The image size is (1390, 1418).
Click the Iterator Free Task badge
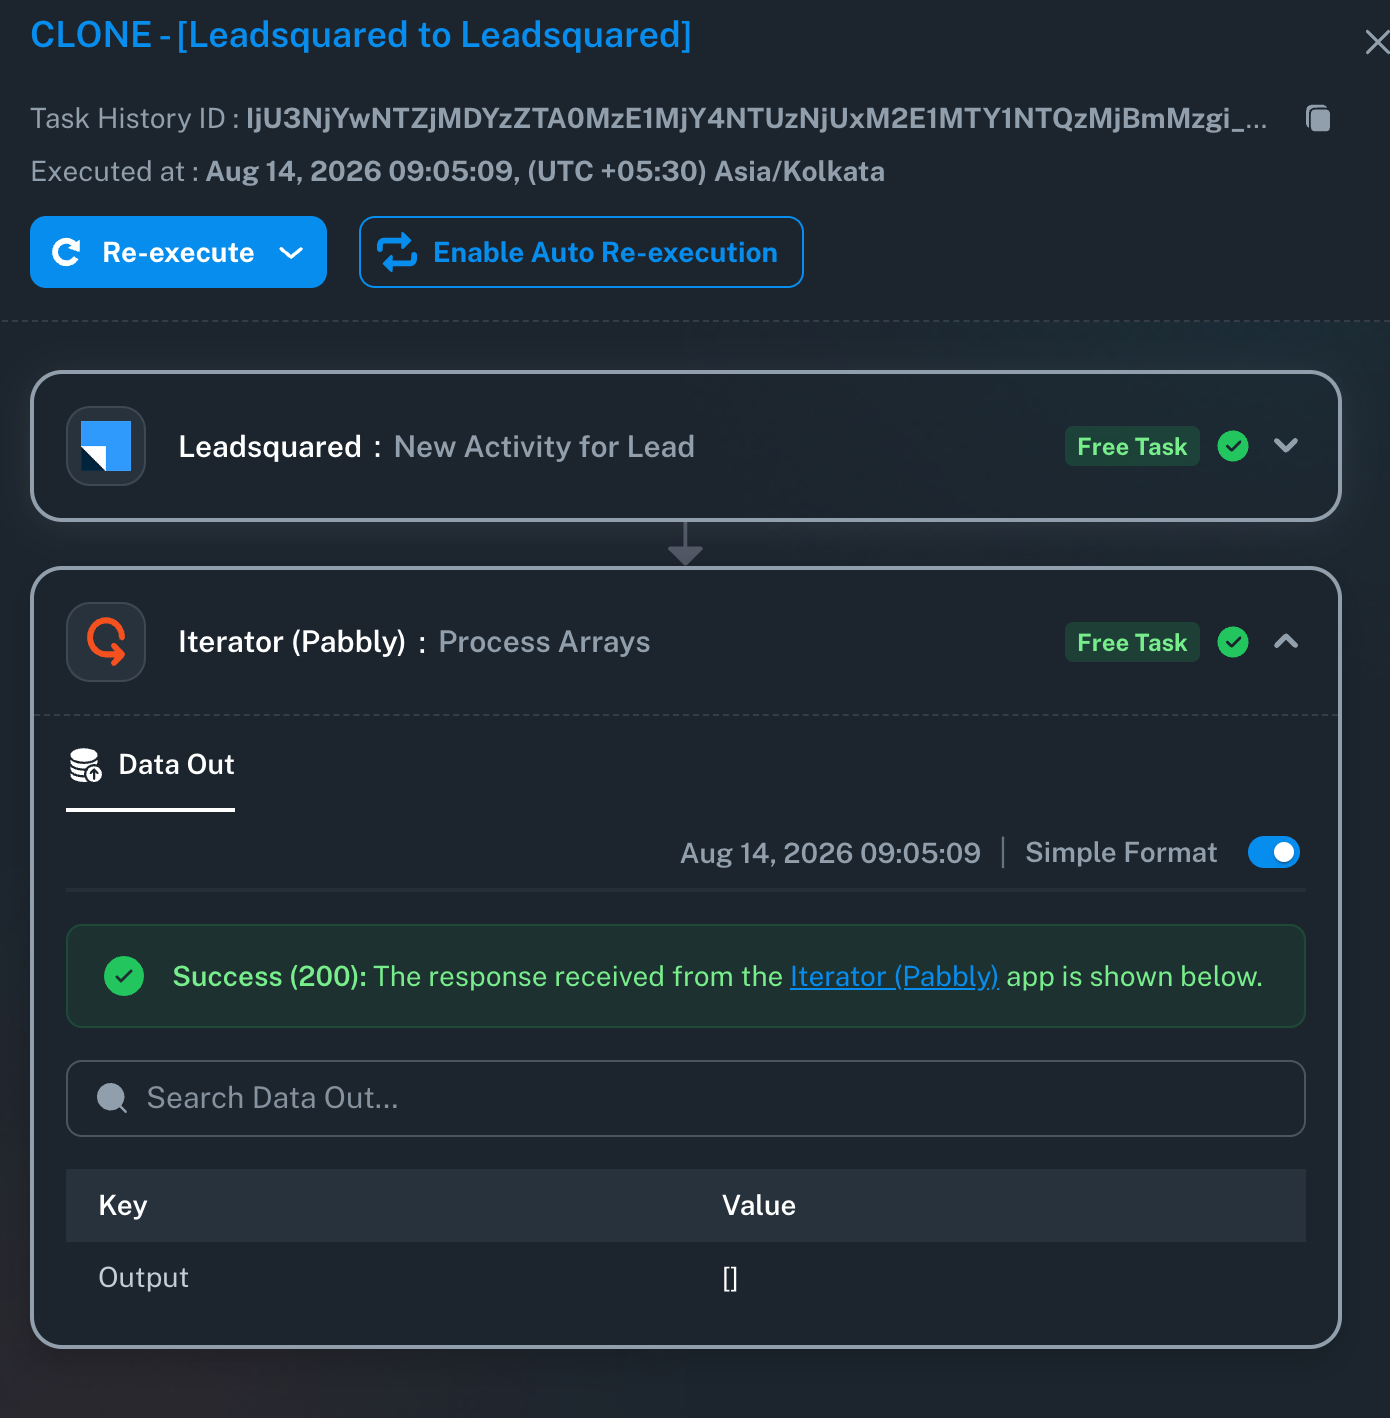(1132, 642)
